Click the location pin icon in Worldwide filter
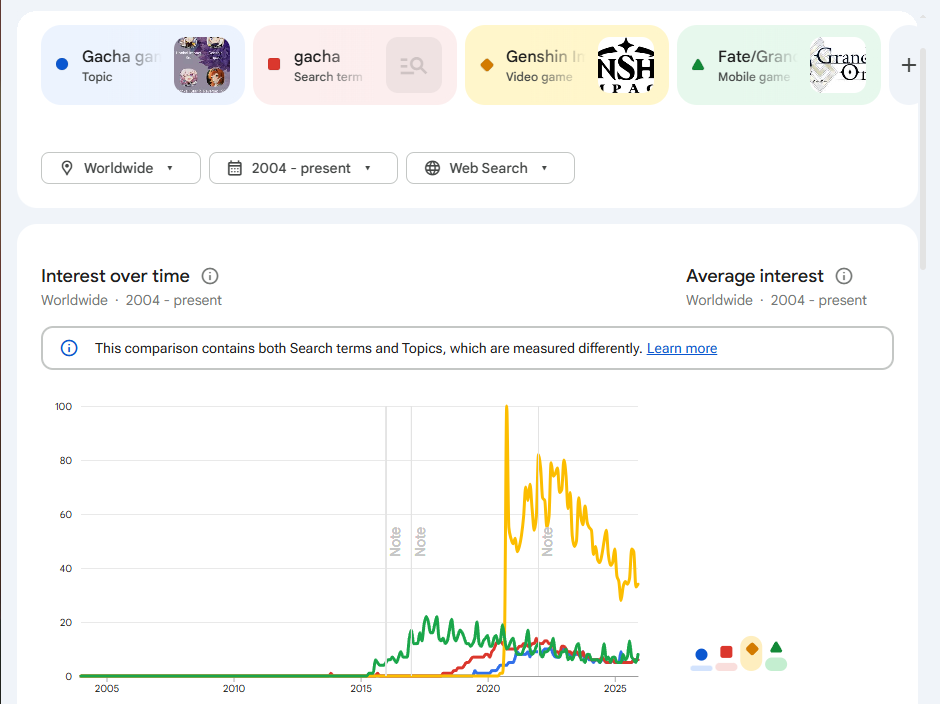The height and width of the screenshot is (704, 940). click(x=67, y=168)
